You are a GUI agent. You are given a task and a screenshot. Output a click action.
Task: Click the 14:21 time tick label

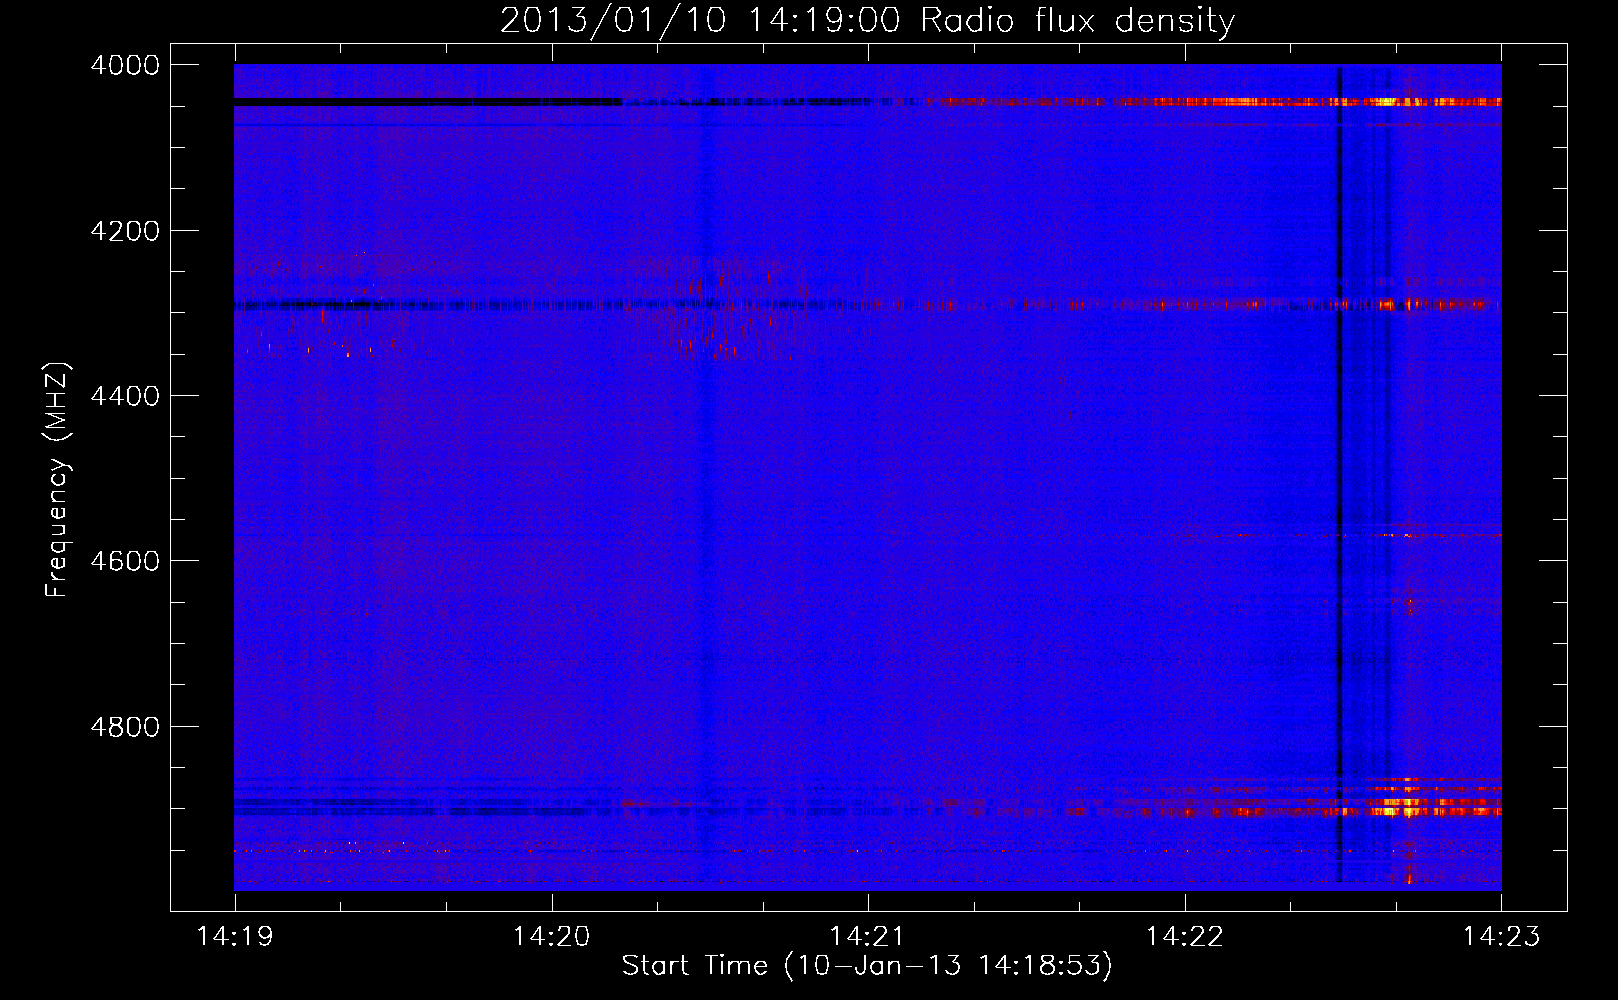tap(868, 936)
